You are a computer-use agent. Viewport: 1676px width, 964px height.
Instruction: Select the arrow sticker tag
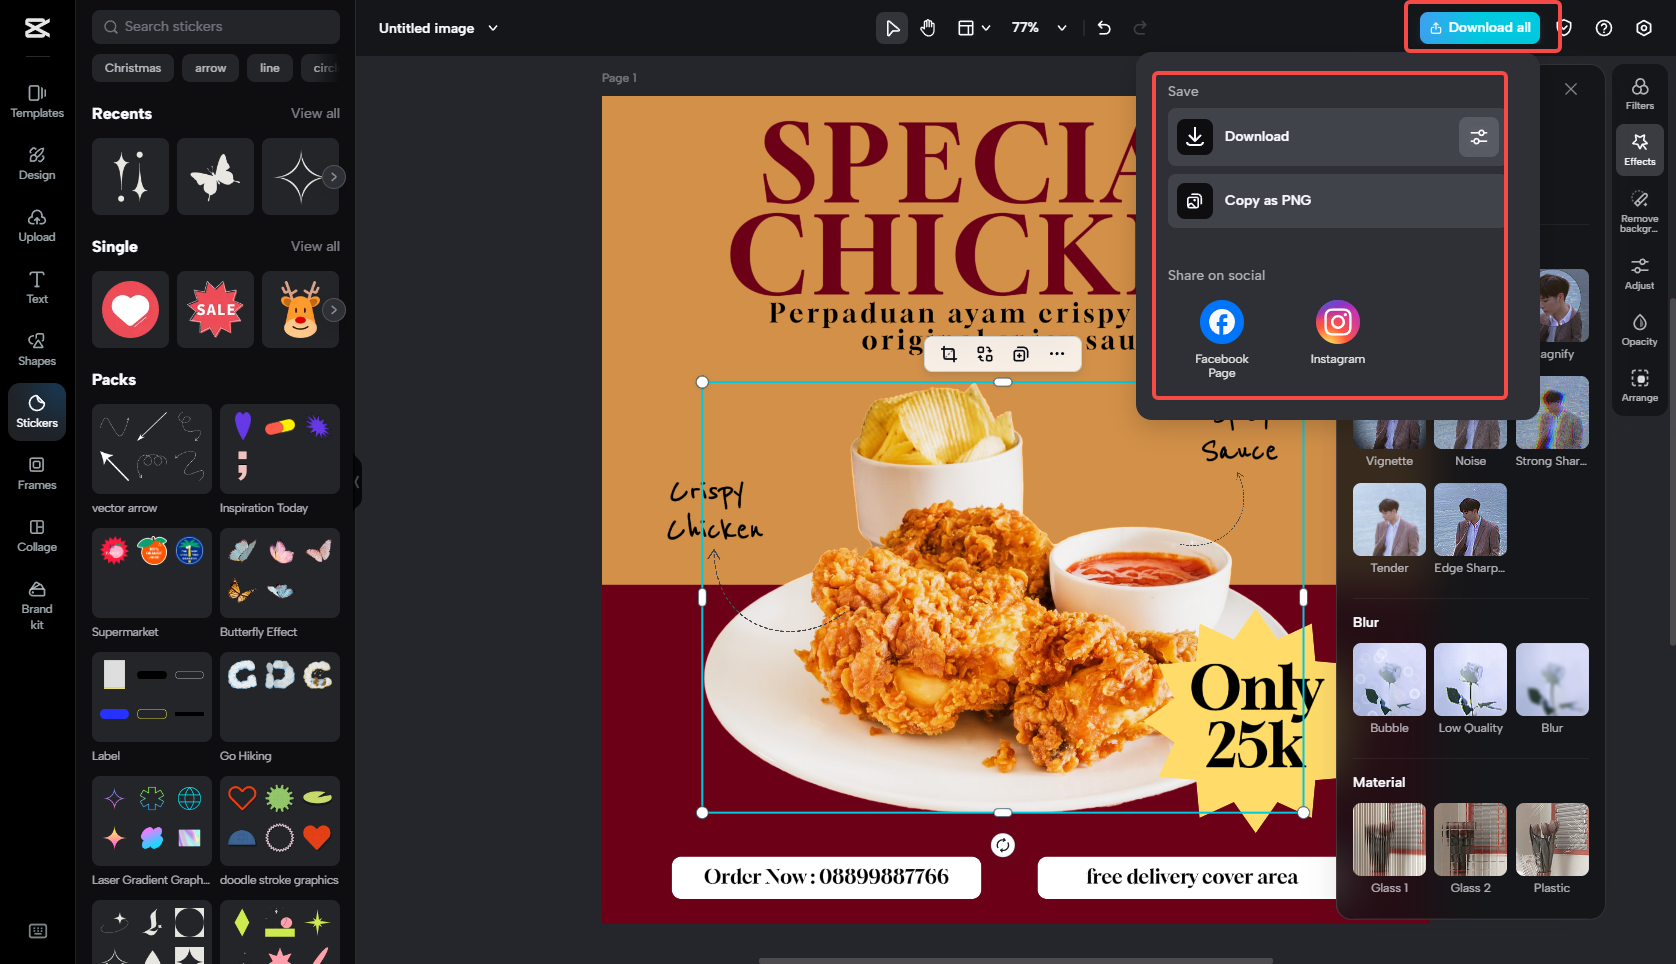(210, 68)
